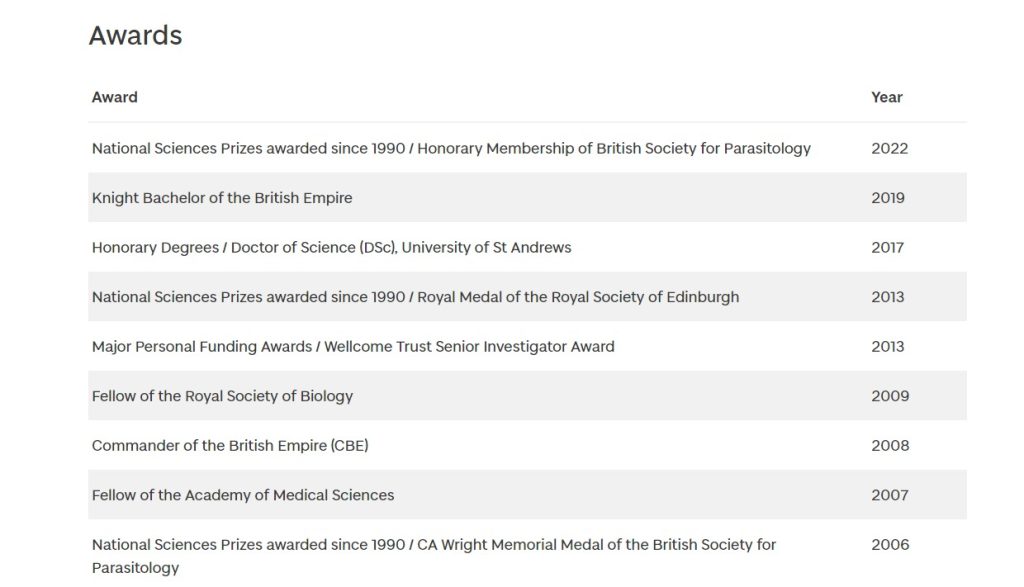
Task: Click the Knight Bachelor of the British Empire entry
Action: coord(222,198)
